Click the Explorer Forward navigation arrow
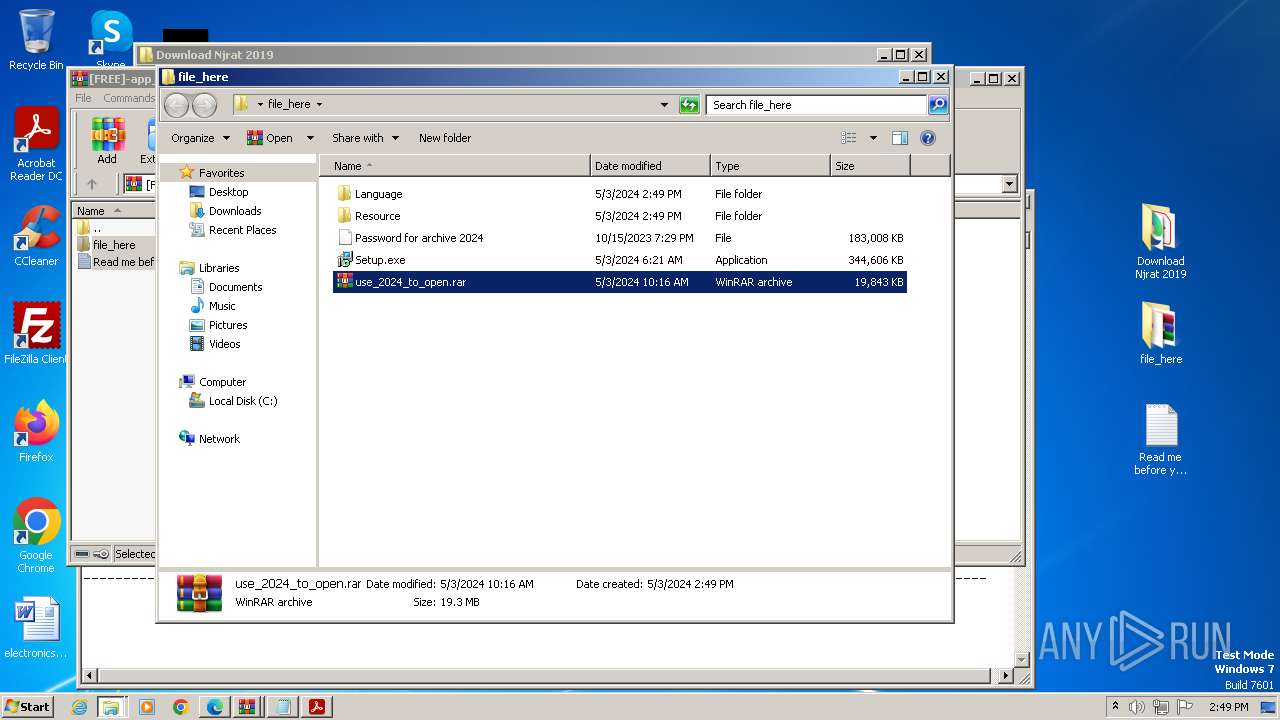 [x=204, y=104]
